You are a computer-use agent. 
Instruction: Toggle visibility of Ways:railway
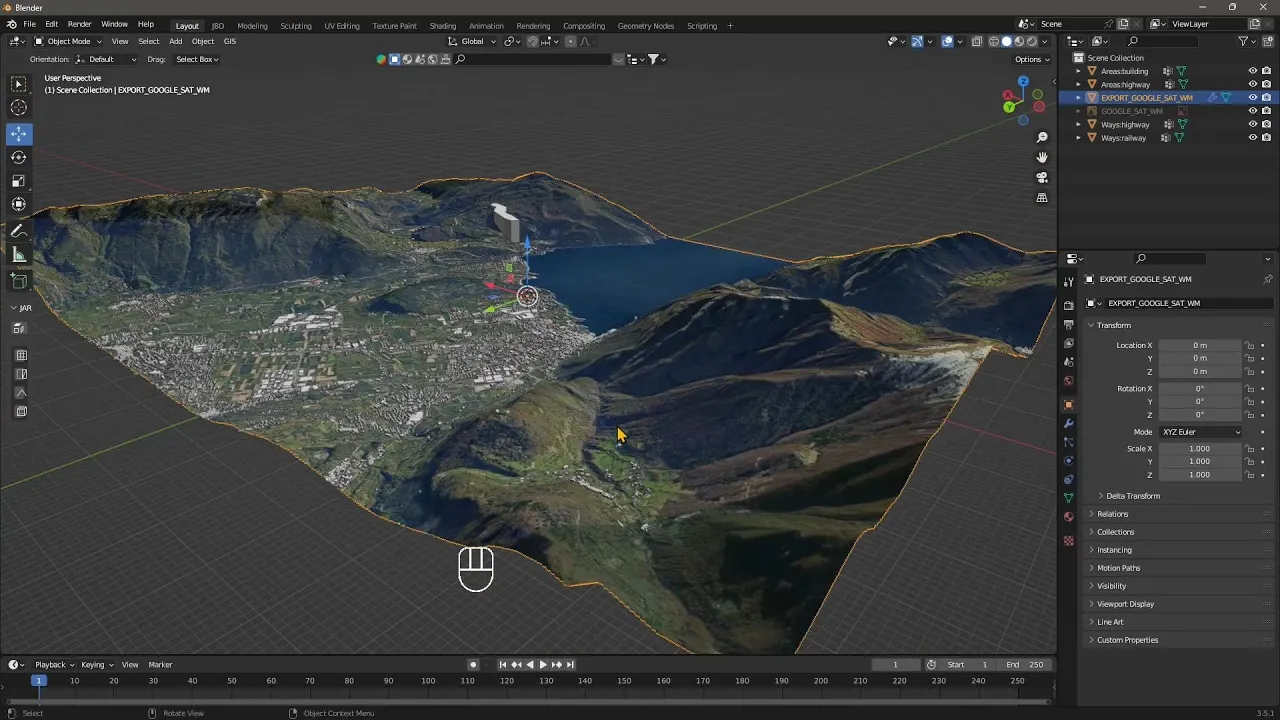1252,138
